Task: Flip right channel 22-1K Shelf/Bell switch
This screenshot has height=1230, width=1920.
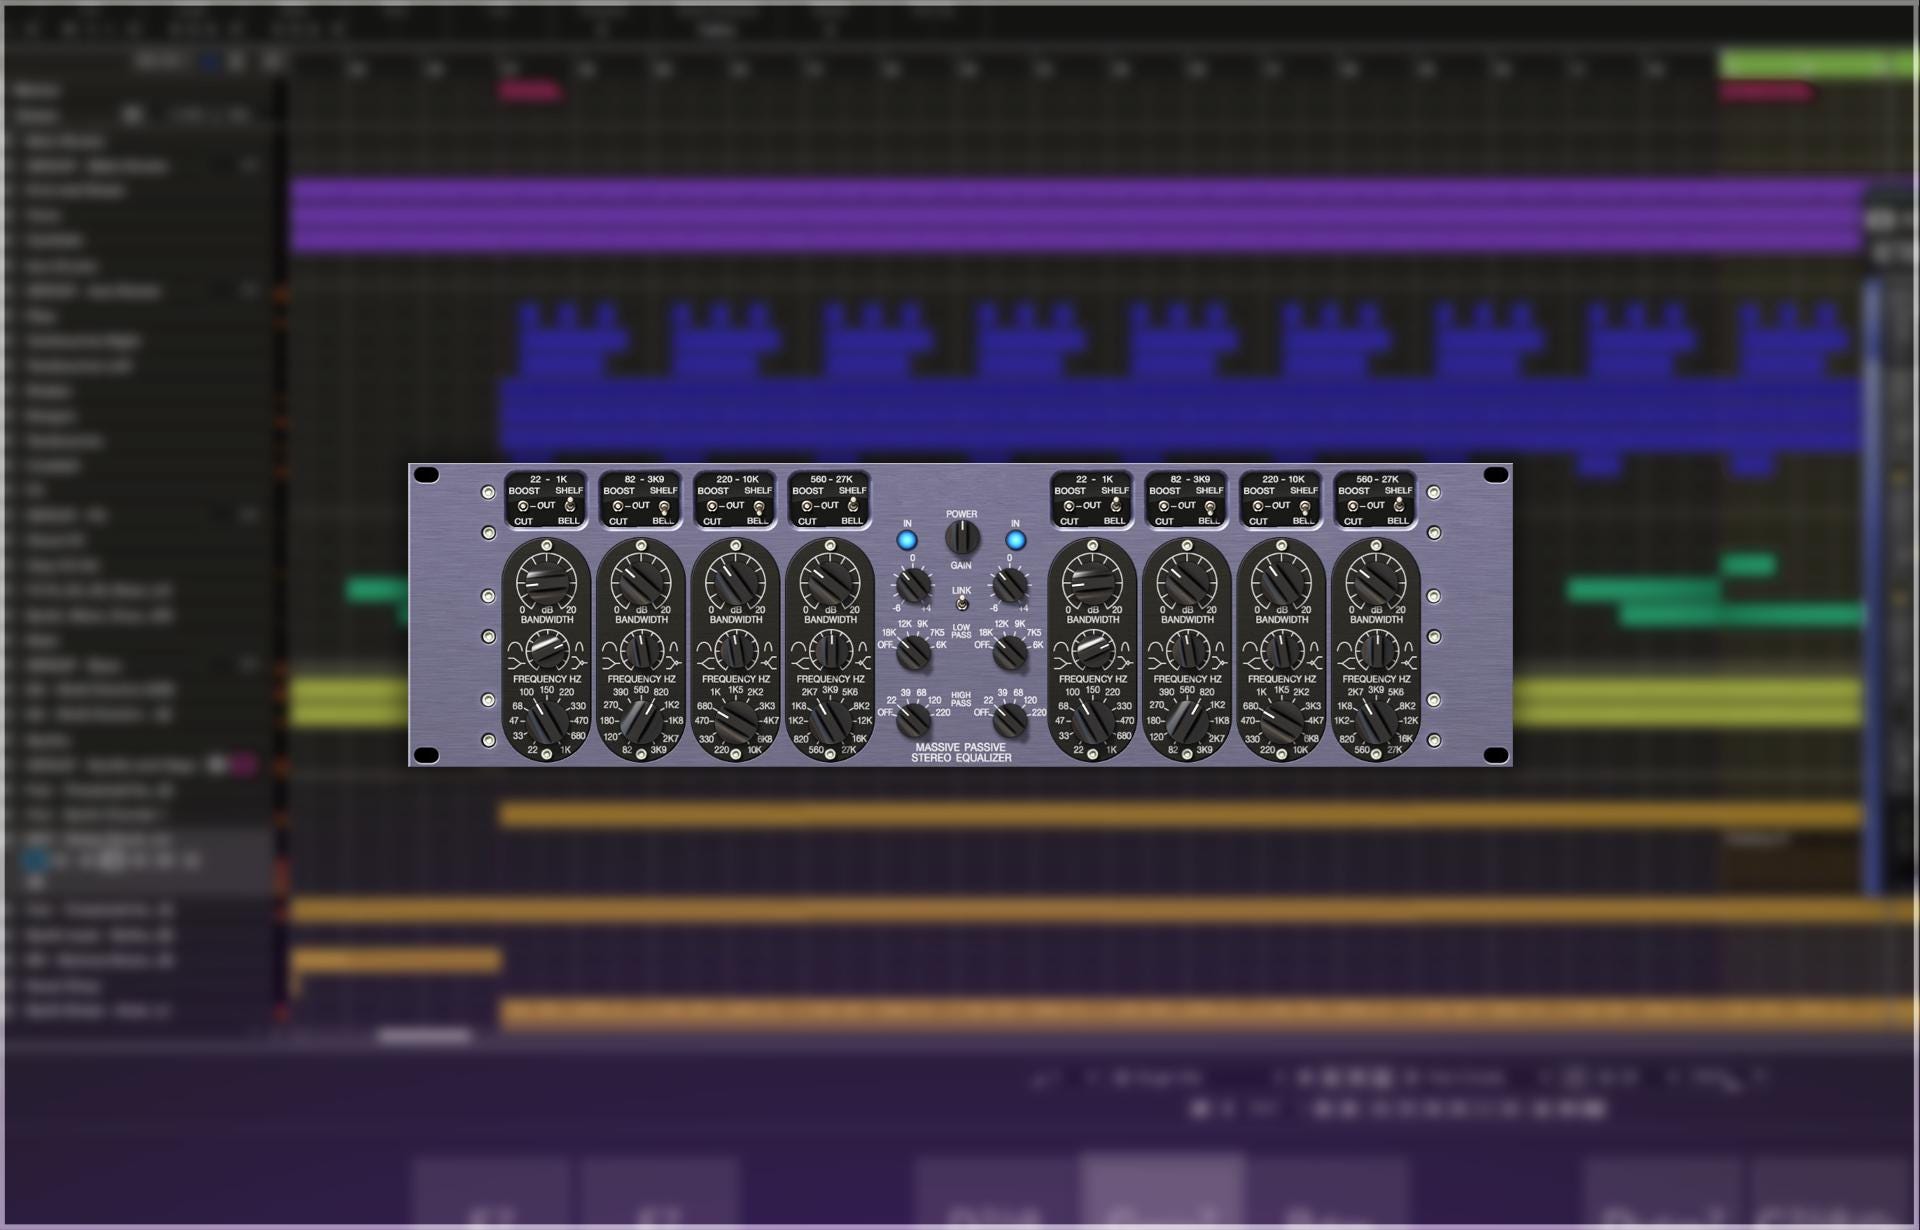Action: [1116, 506]
